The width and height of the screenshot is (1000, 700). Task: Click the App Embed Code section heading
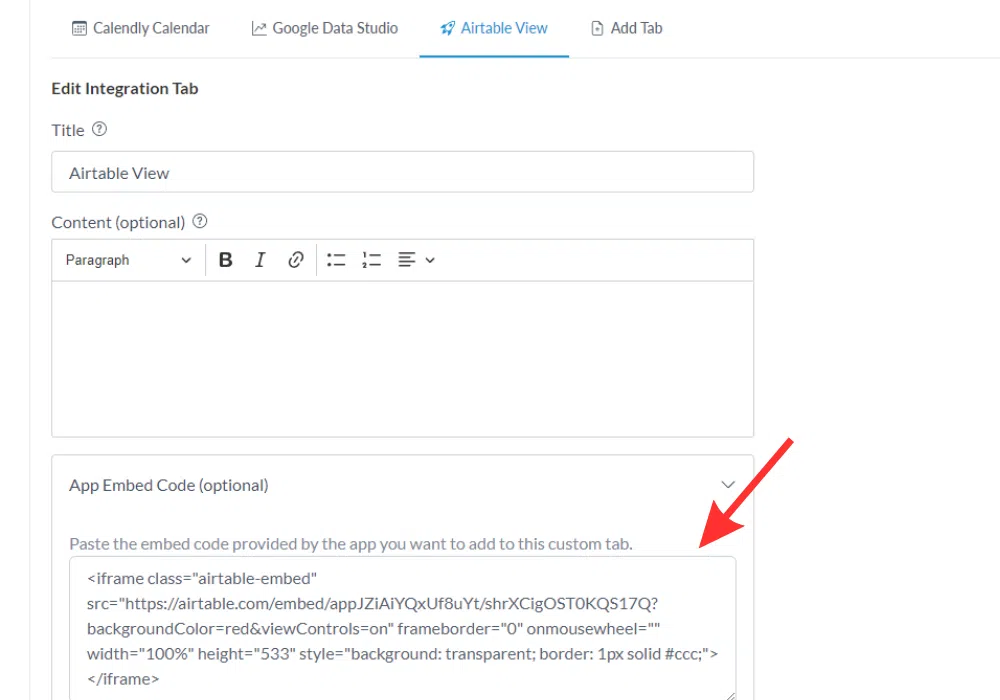pos(168,485)
